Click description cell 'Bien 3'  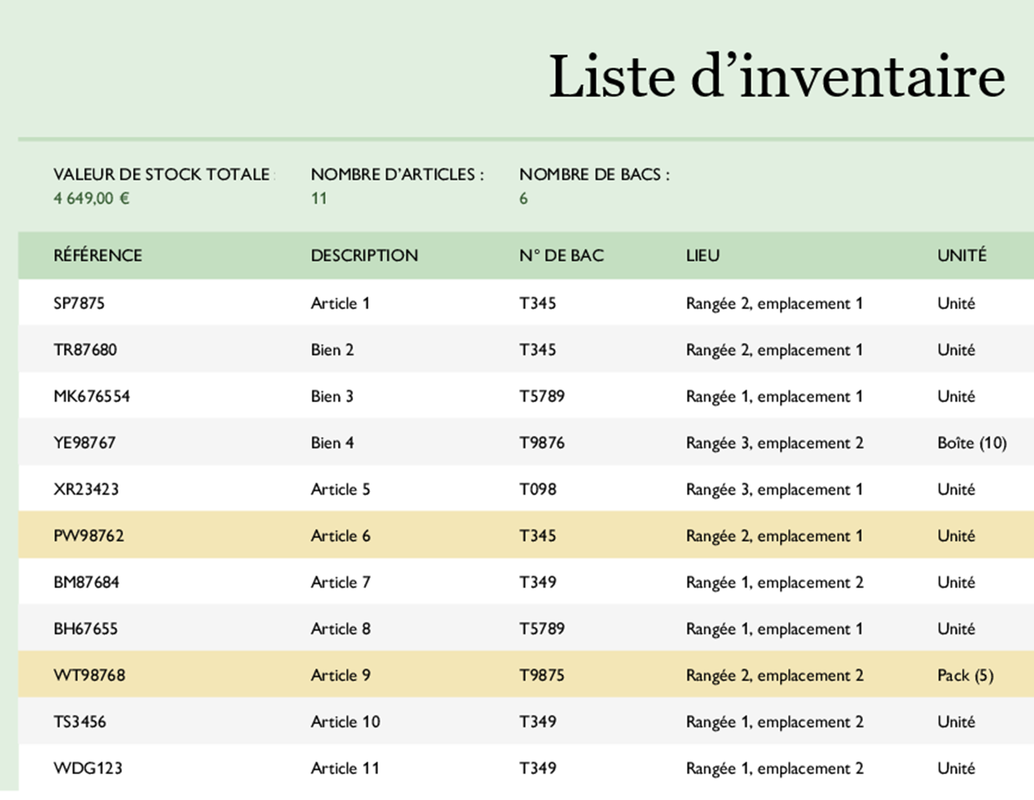[x=332, y=396]
